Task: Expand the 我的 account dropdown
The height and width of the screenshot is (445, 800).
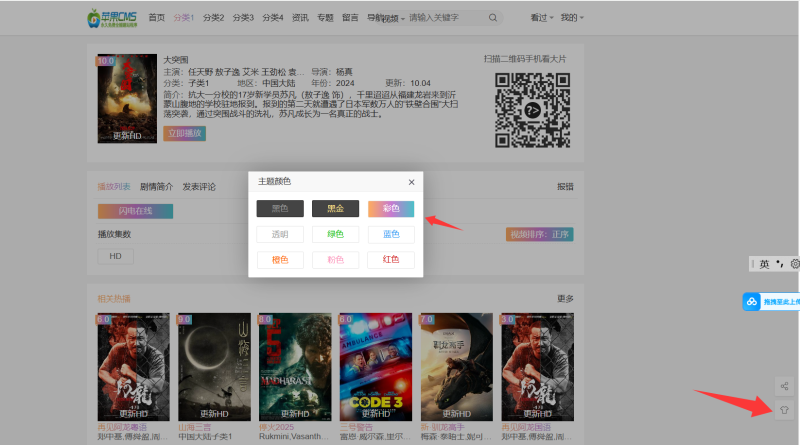Action: pyautogui.click(x=572, y=18)
